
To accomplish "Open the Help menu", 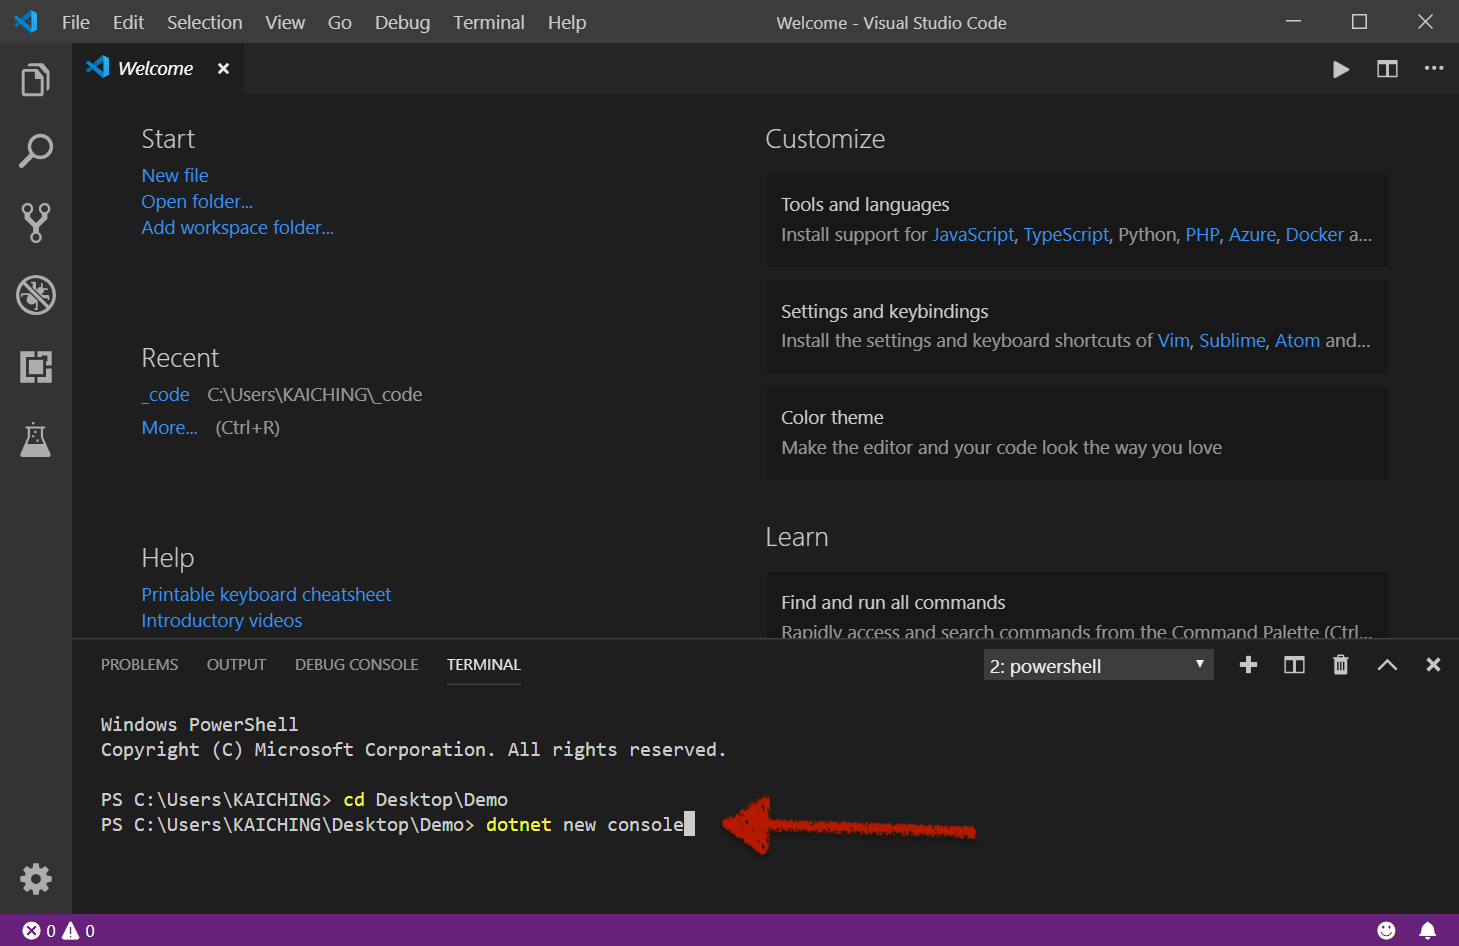I will pyautogui.click(x=567, y=22).
